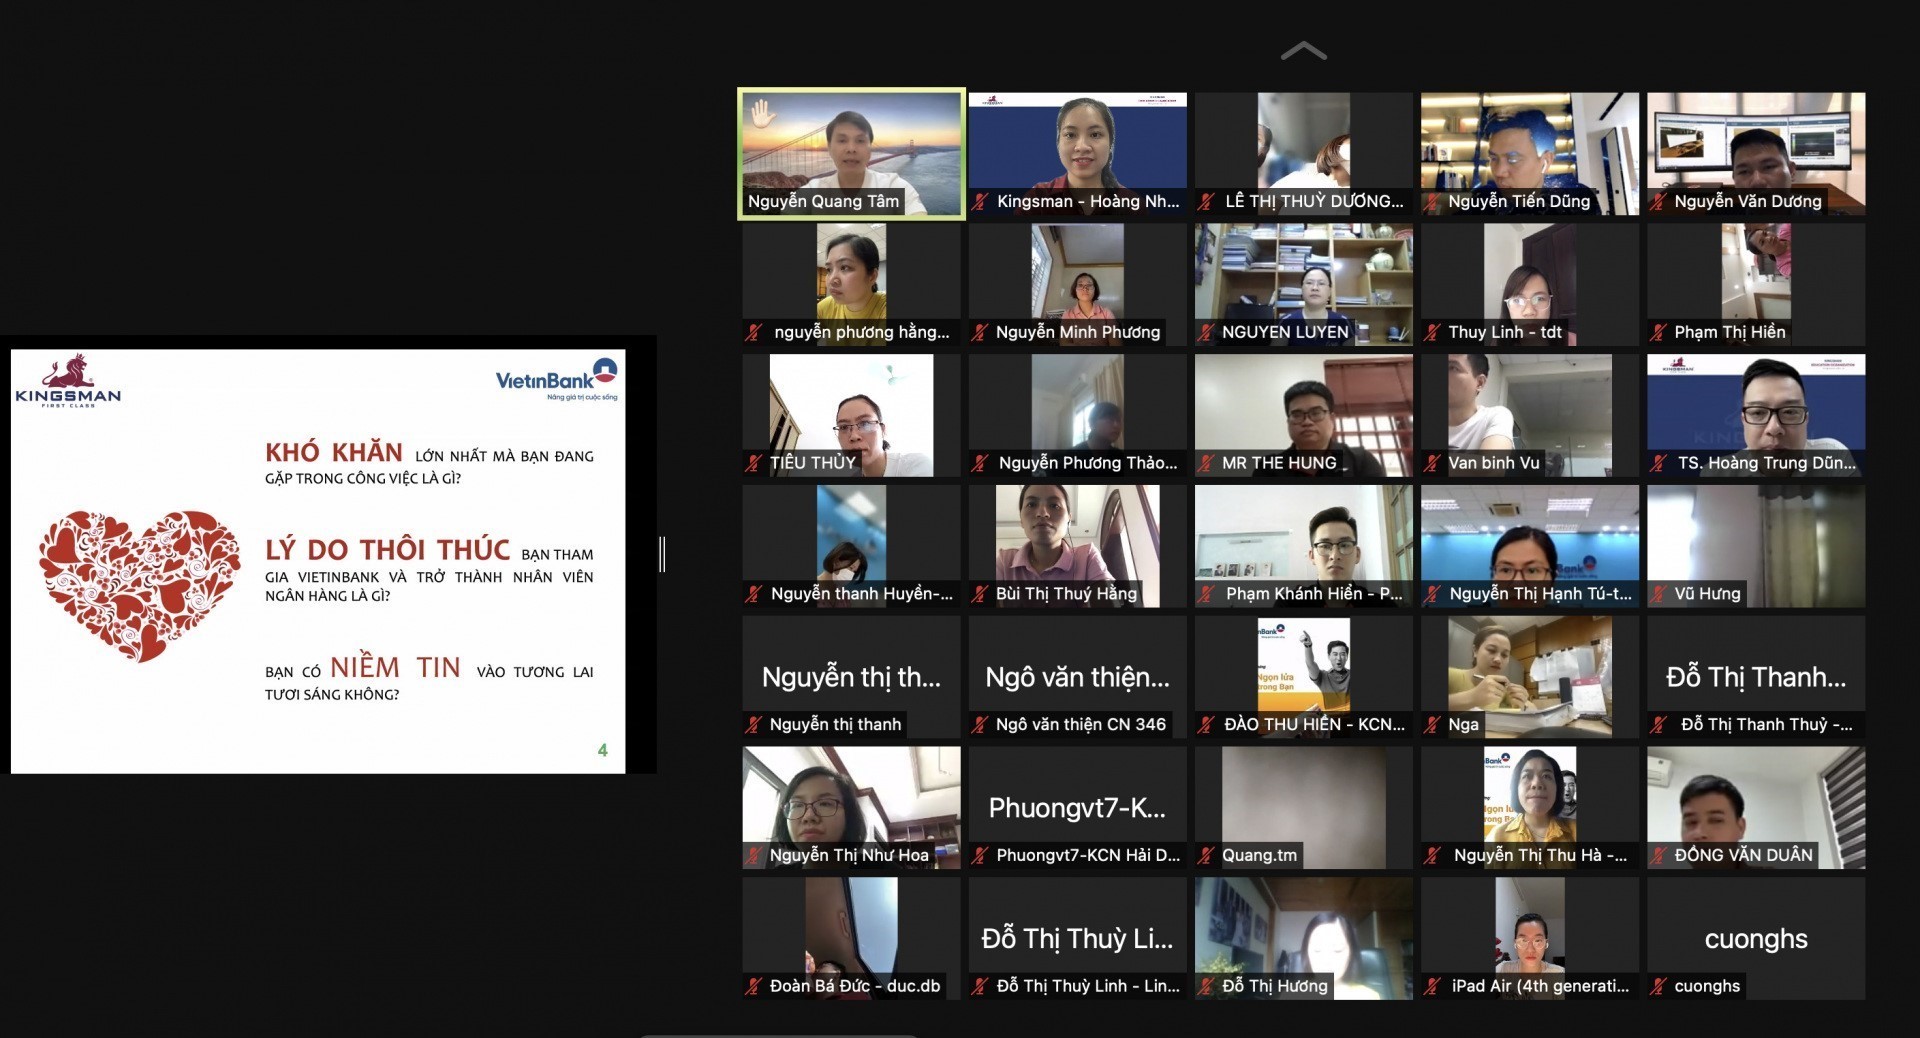The height and width of the screenshot is (1038, 1920).
Task: Click muted mic icon next to Vũ Hưng
Action: [x=1659, y=594]
